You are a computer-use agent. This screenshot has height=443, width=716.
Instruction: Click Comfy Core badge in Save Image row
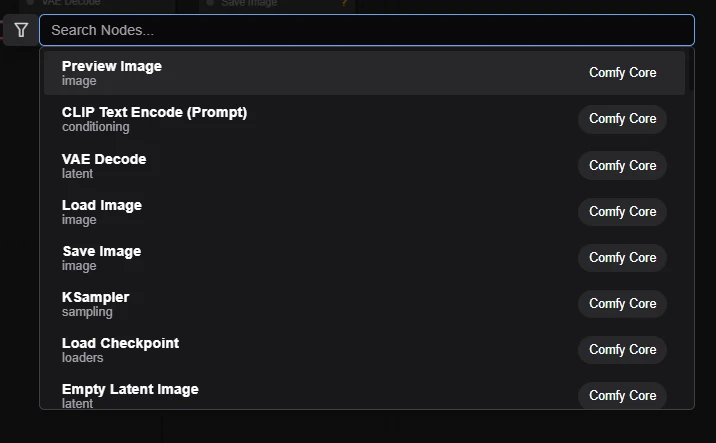pos(622,257)
